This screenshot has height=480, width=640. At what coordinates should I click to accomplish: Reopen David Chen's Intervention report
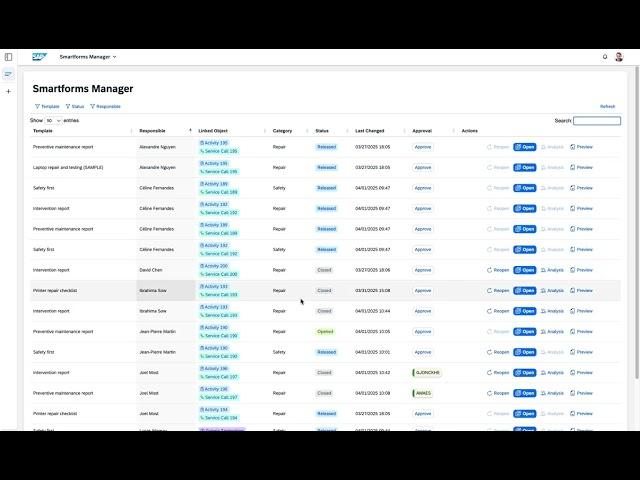pyautogui.click(x=498, y=270)
